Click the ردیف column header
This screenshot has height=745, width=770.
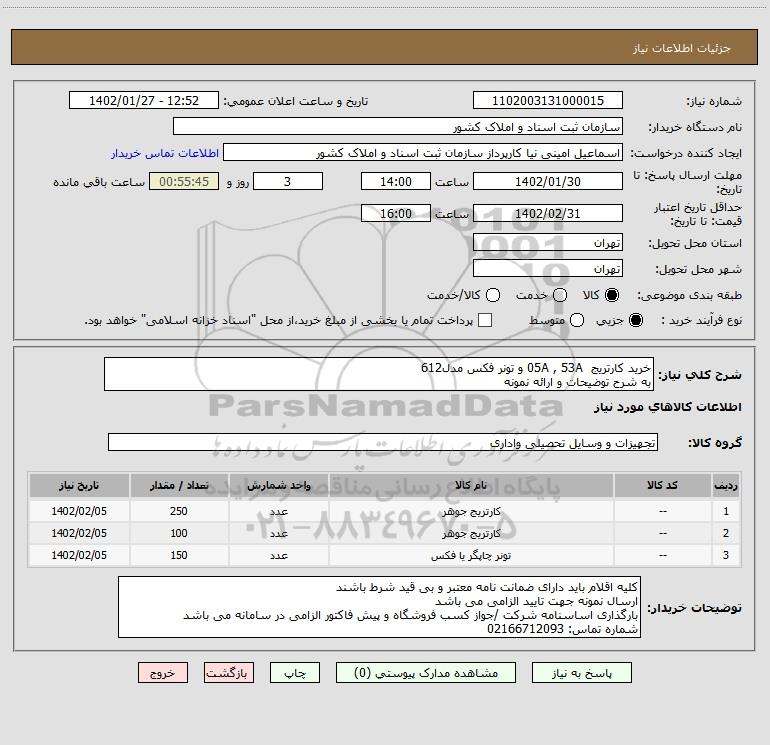pyautogui.click(x=726, y=486)
